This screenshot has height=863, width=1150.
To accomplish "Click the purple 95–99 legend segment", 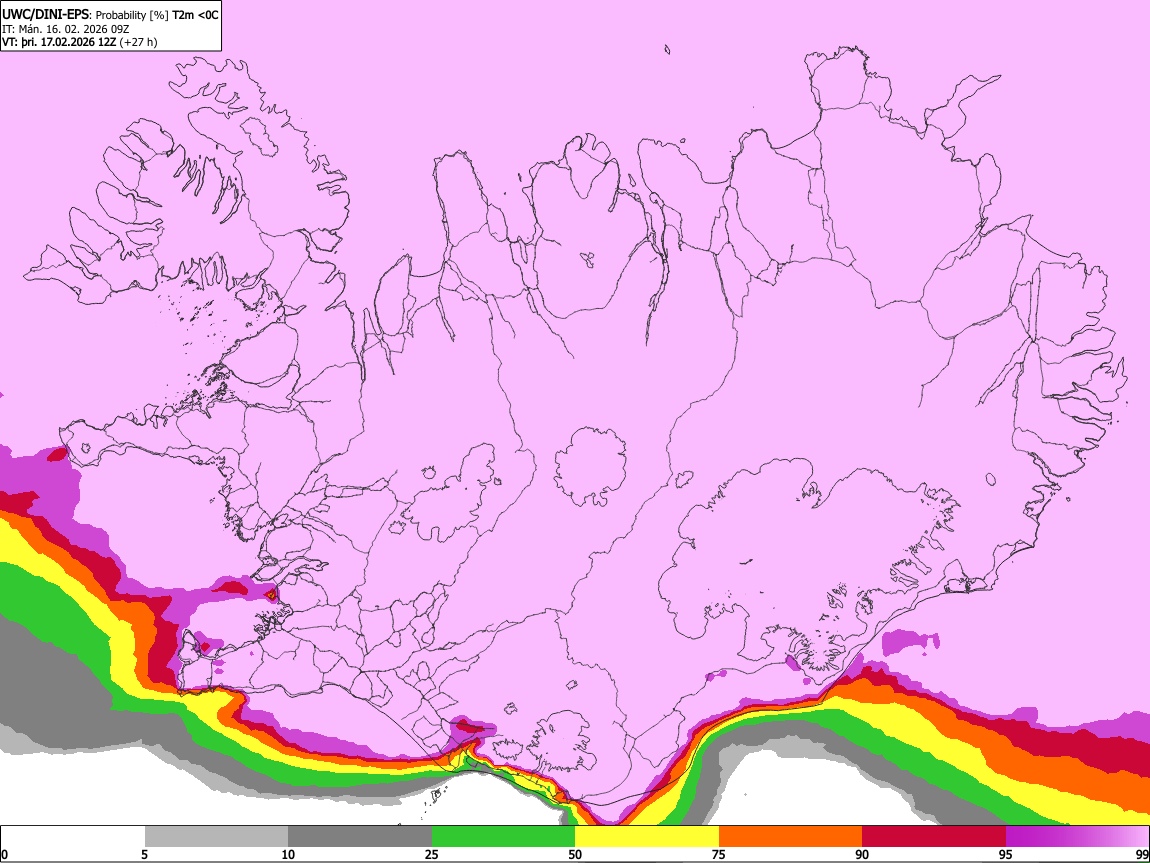I will [1077, 836].
